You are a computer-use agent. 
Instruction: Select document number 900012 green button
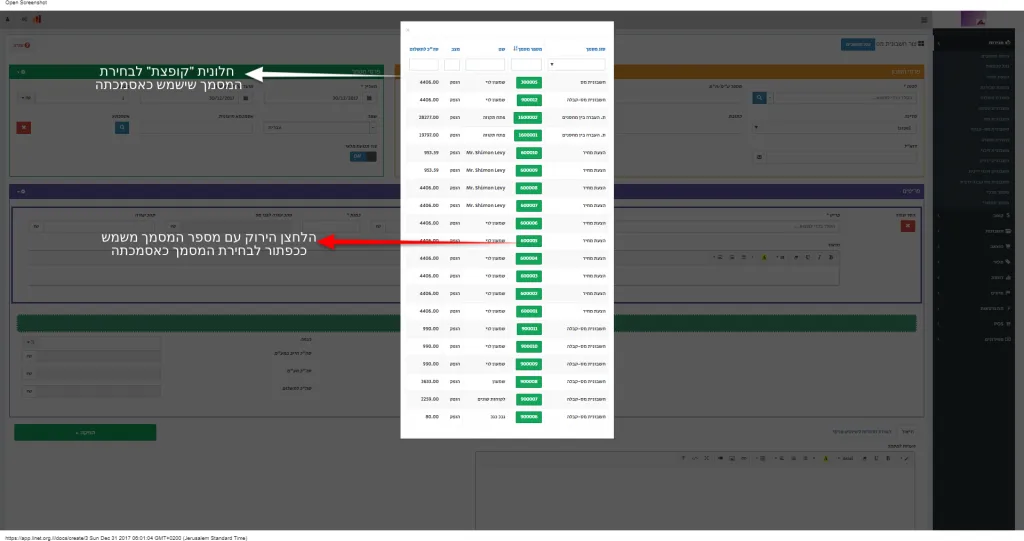tap(528, 100)
